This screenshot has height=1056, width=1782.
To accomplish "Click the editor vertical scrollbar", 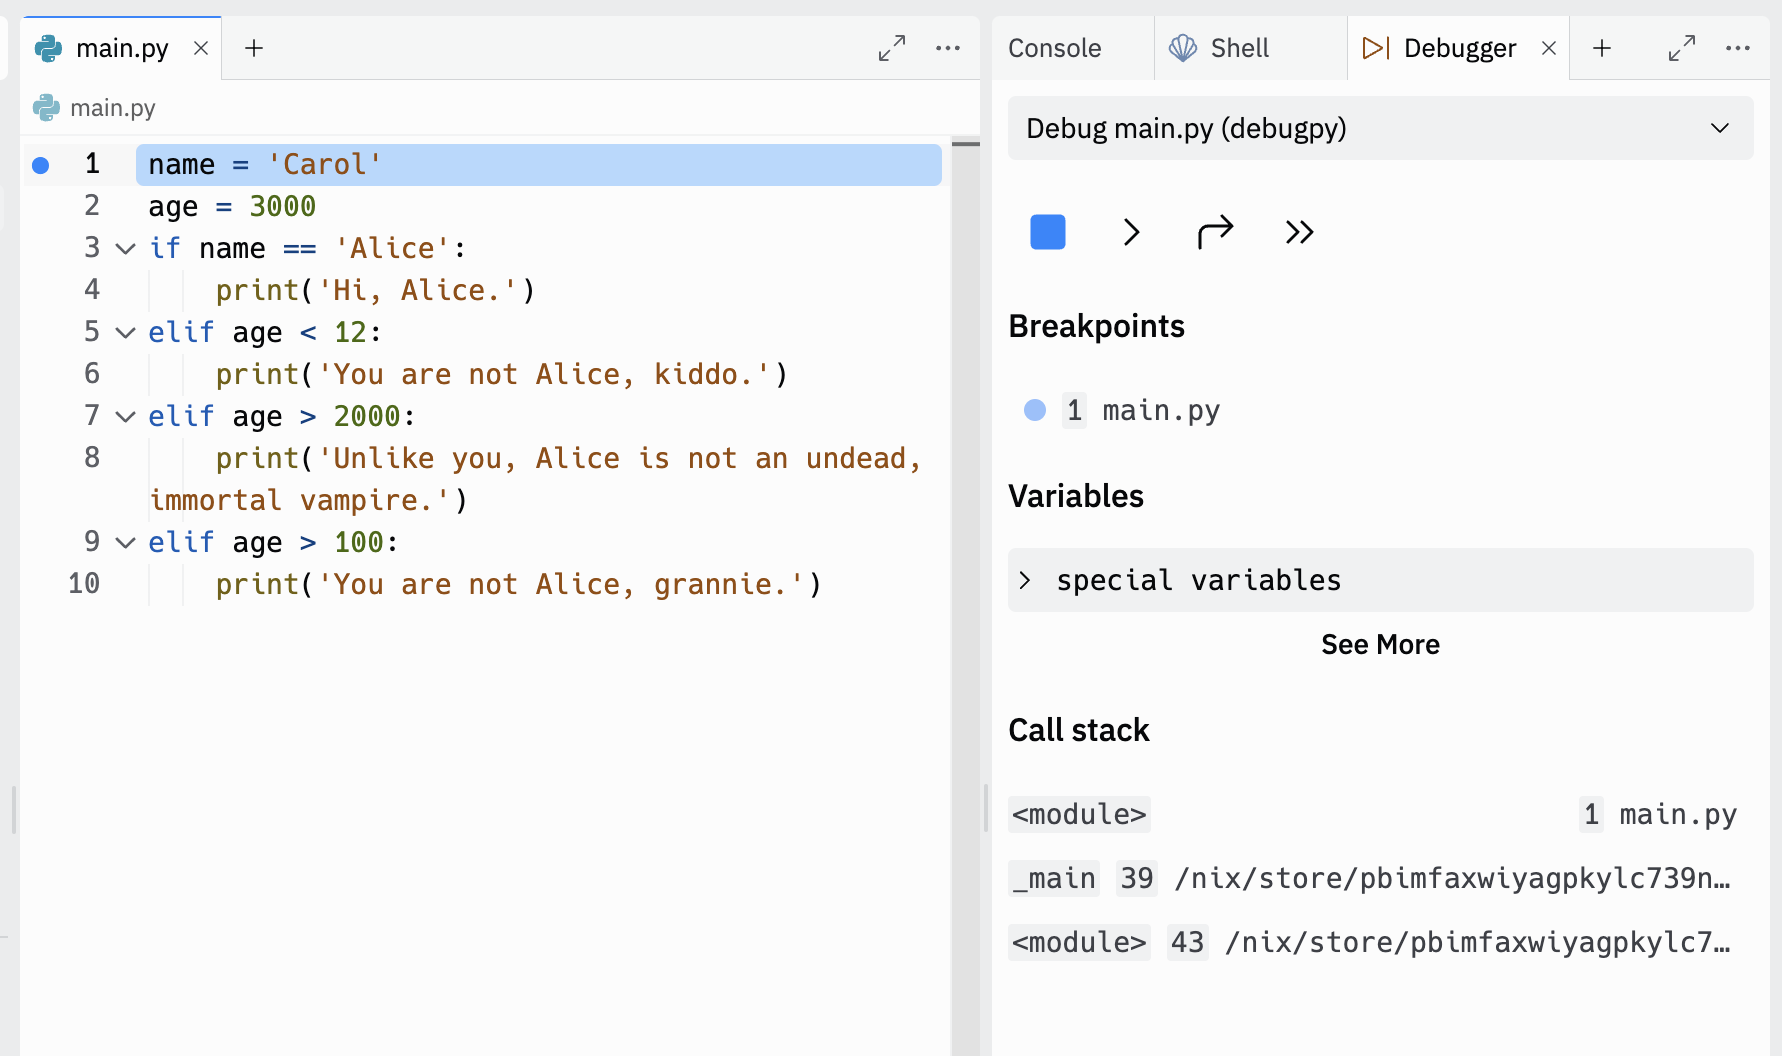I will tap(966, 595).
